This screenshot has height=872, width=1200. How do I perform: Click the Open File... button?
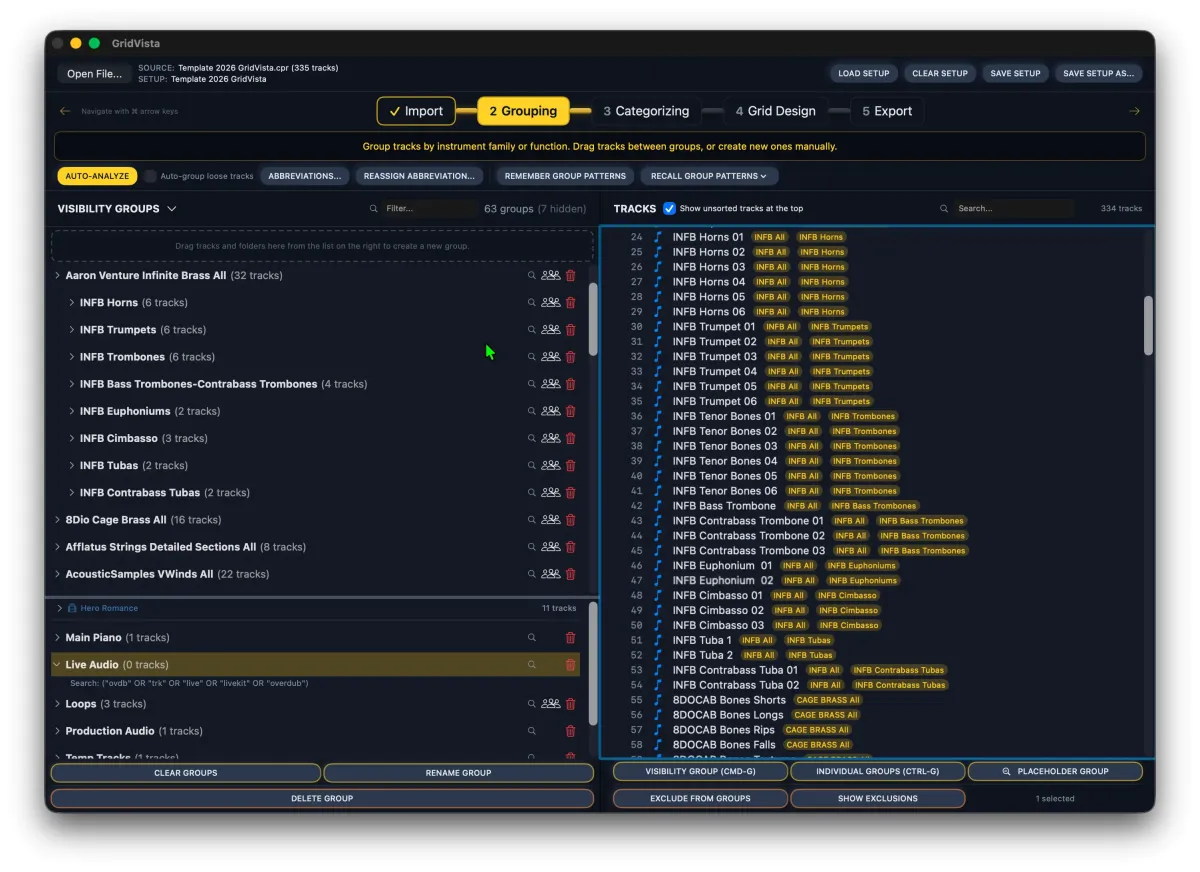[95, 73]
